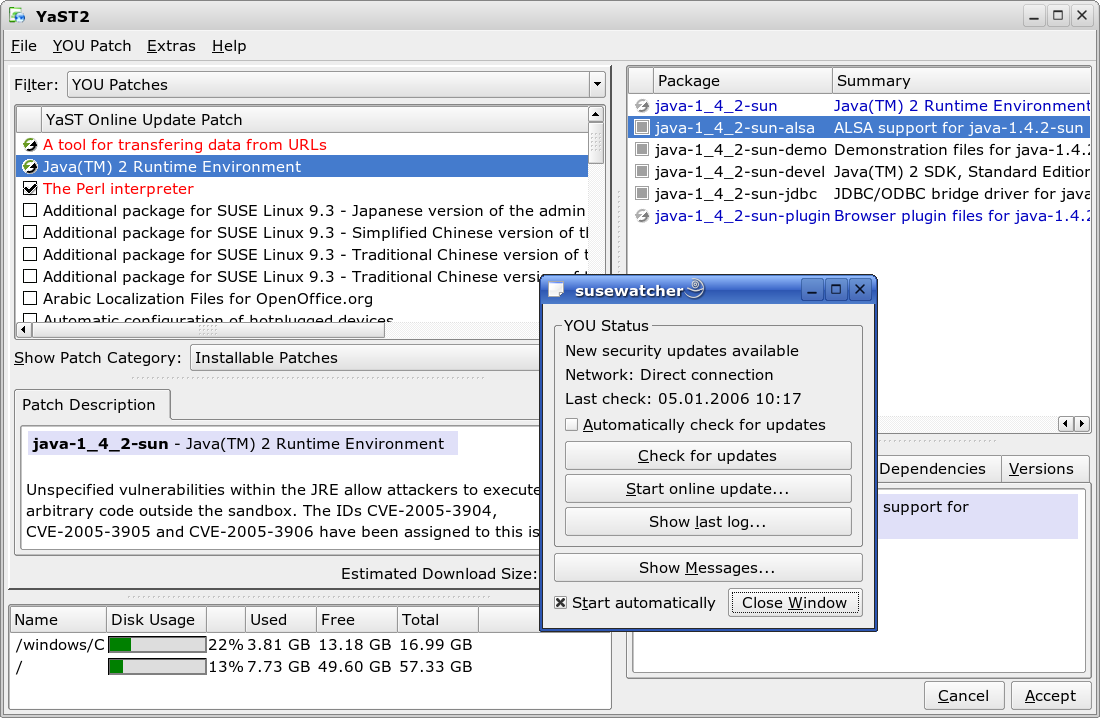This screenshot has width=1100, height=718.
Task: Check the Japanese version admin package patch
Action: (30, 211)
